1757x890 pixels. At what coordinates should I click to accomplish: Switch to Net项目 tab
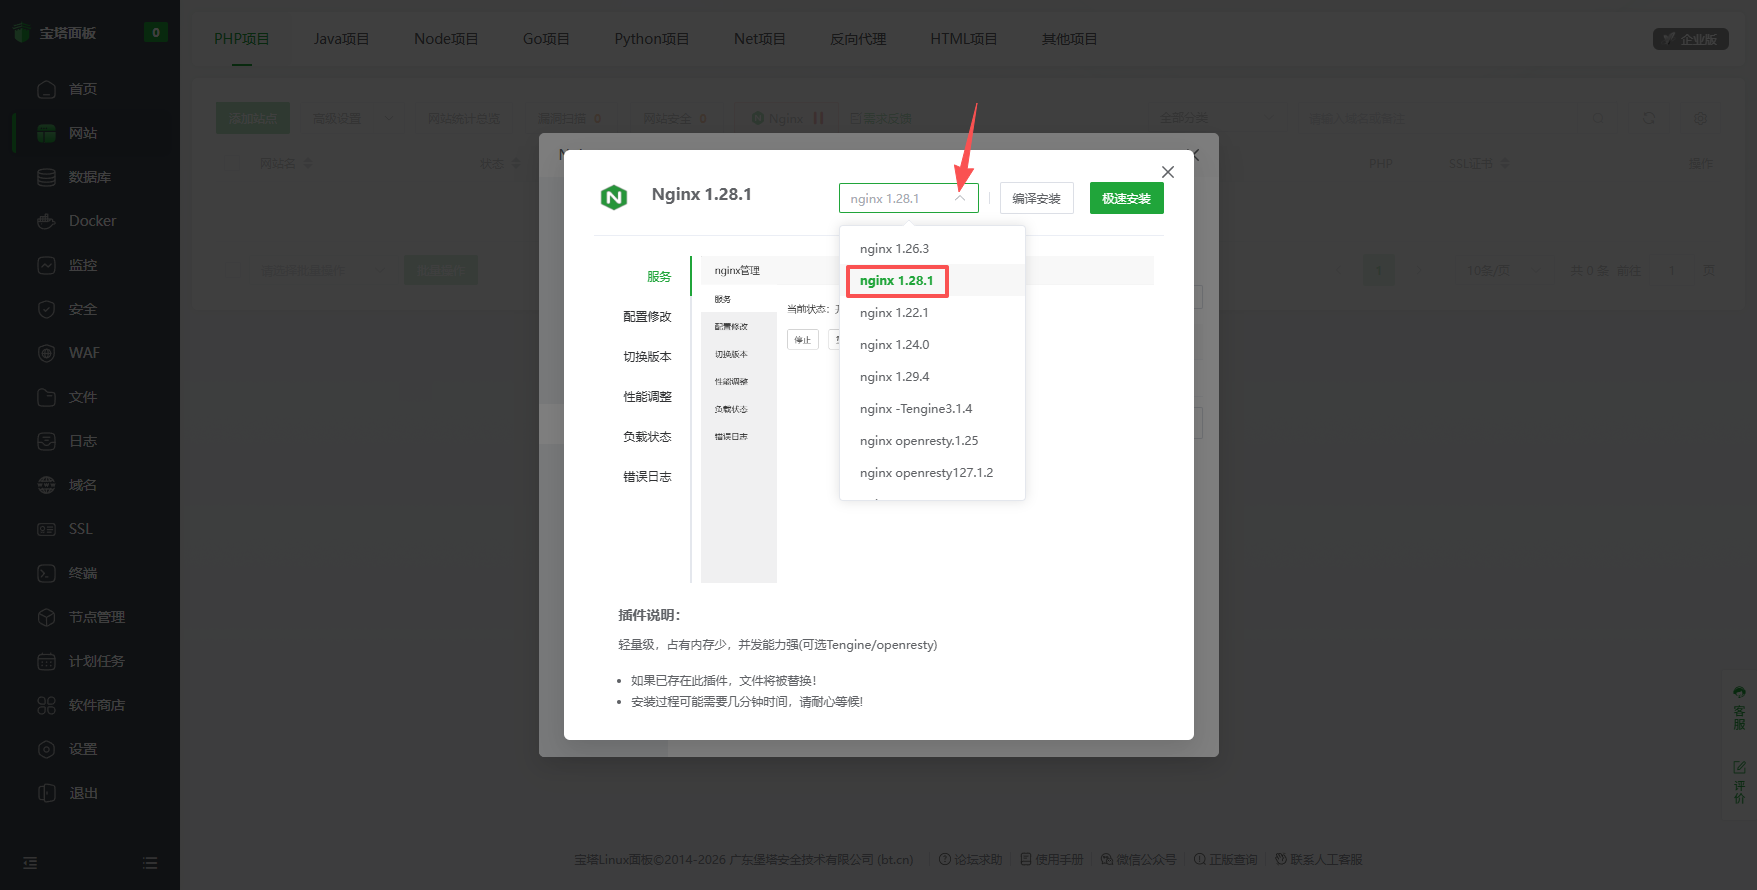pos(760,38)
